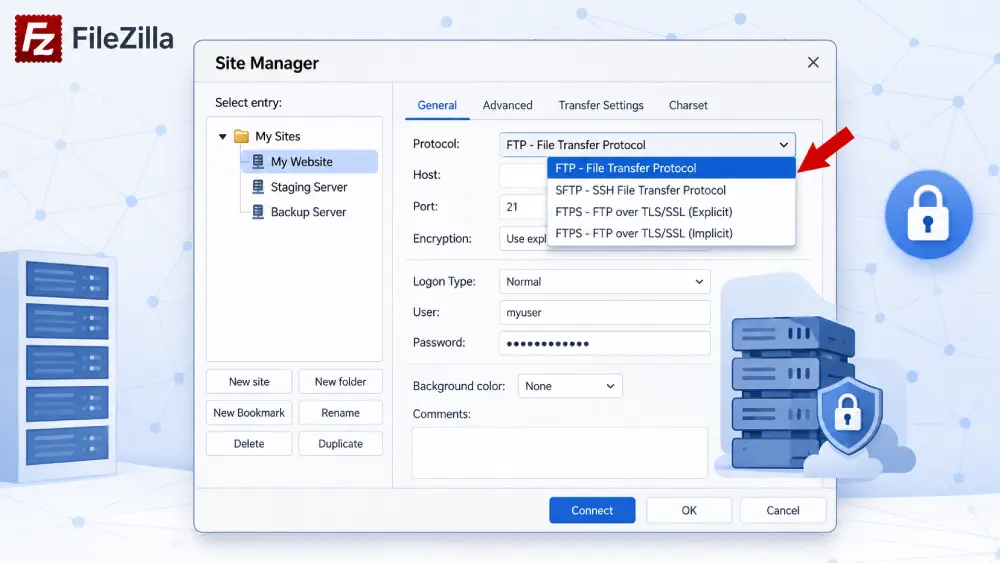Click the Logon Type: label
Image resolution: width=1000 pixels, height=563 pixels.
[x=444, y=281]
